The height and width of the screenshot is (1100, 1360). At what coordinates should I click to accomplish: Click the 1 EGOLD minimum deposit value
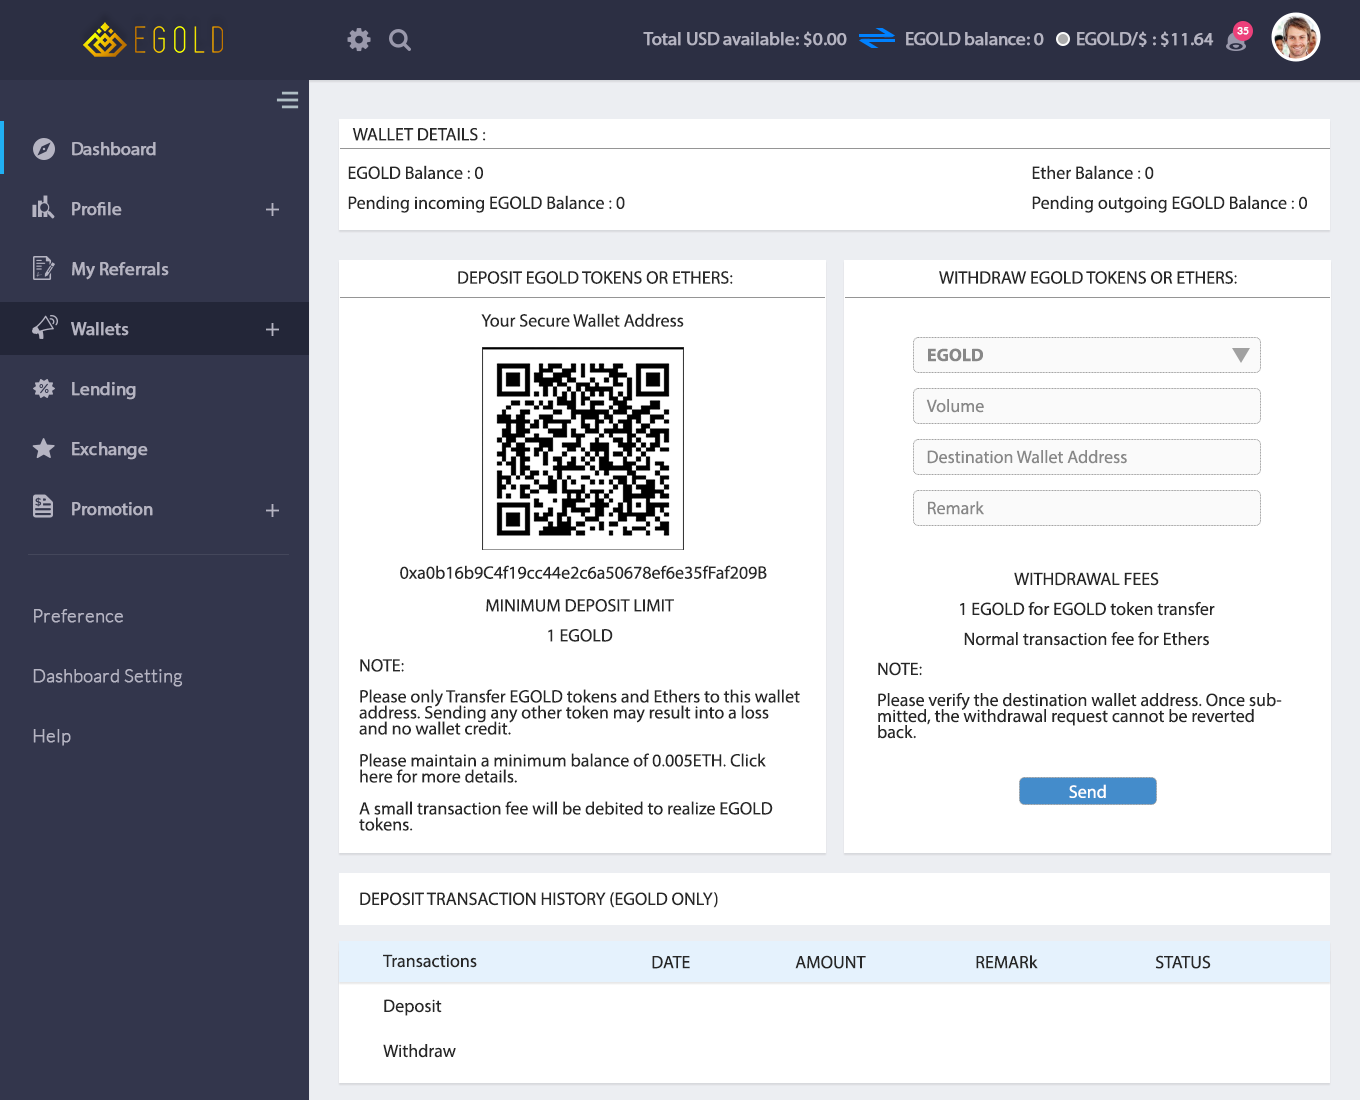pos(580,635)
